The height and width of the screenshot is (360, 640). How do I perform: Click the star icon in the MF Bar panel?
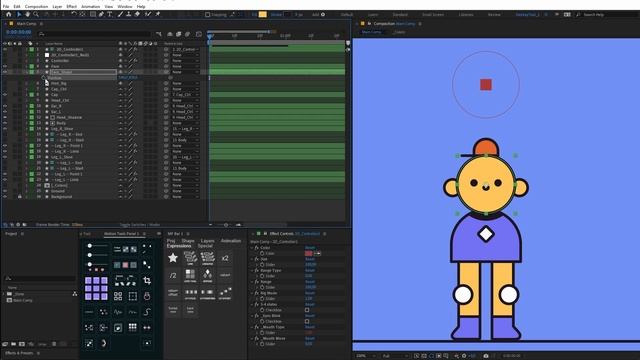[173, 258]
